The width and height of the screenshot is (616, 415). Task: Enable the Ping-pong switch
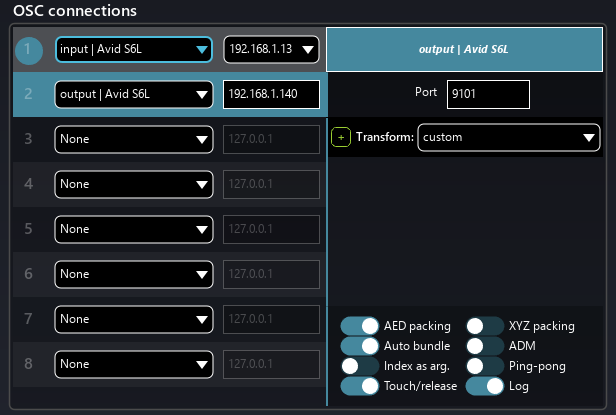coord(485,366)
